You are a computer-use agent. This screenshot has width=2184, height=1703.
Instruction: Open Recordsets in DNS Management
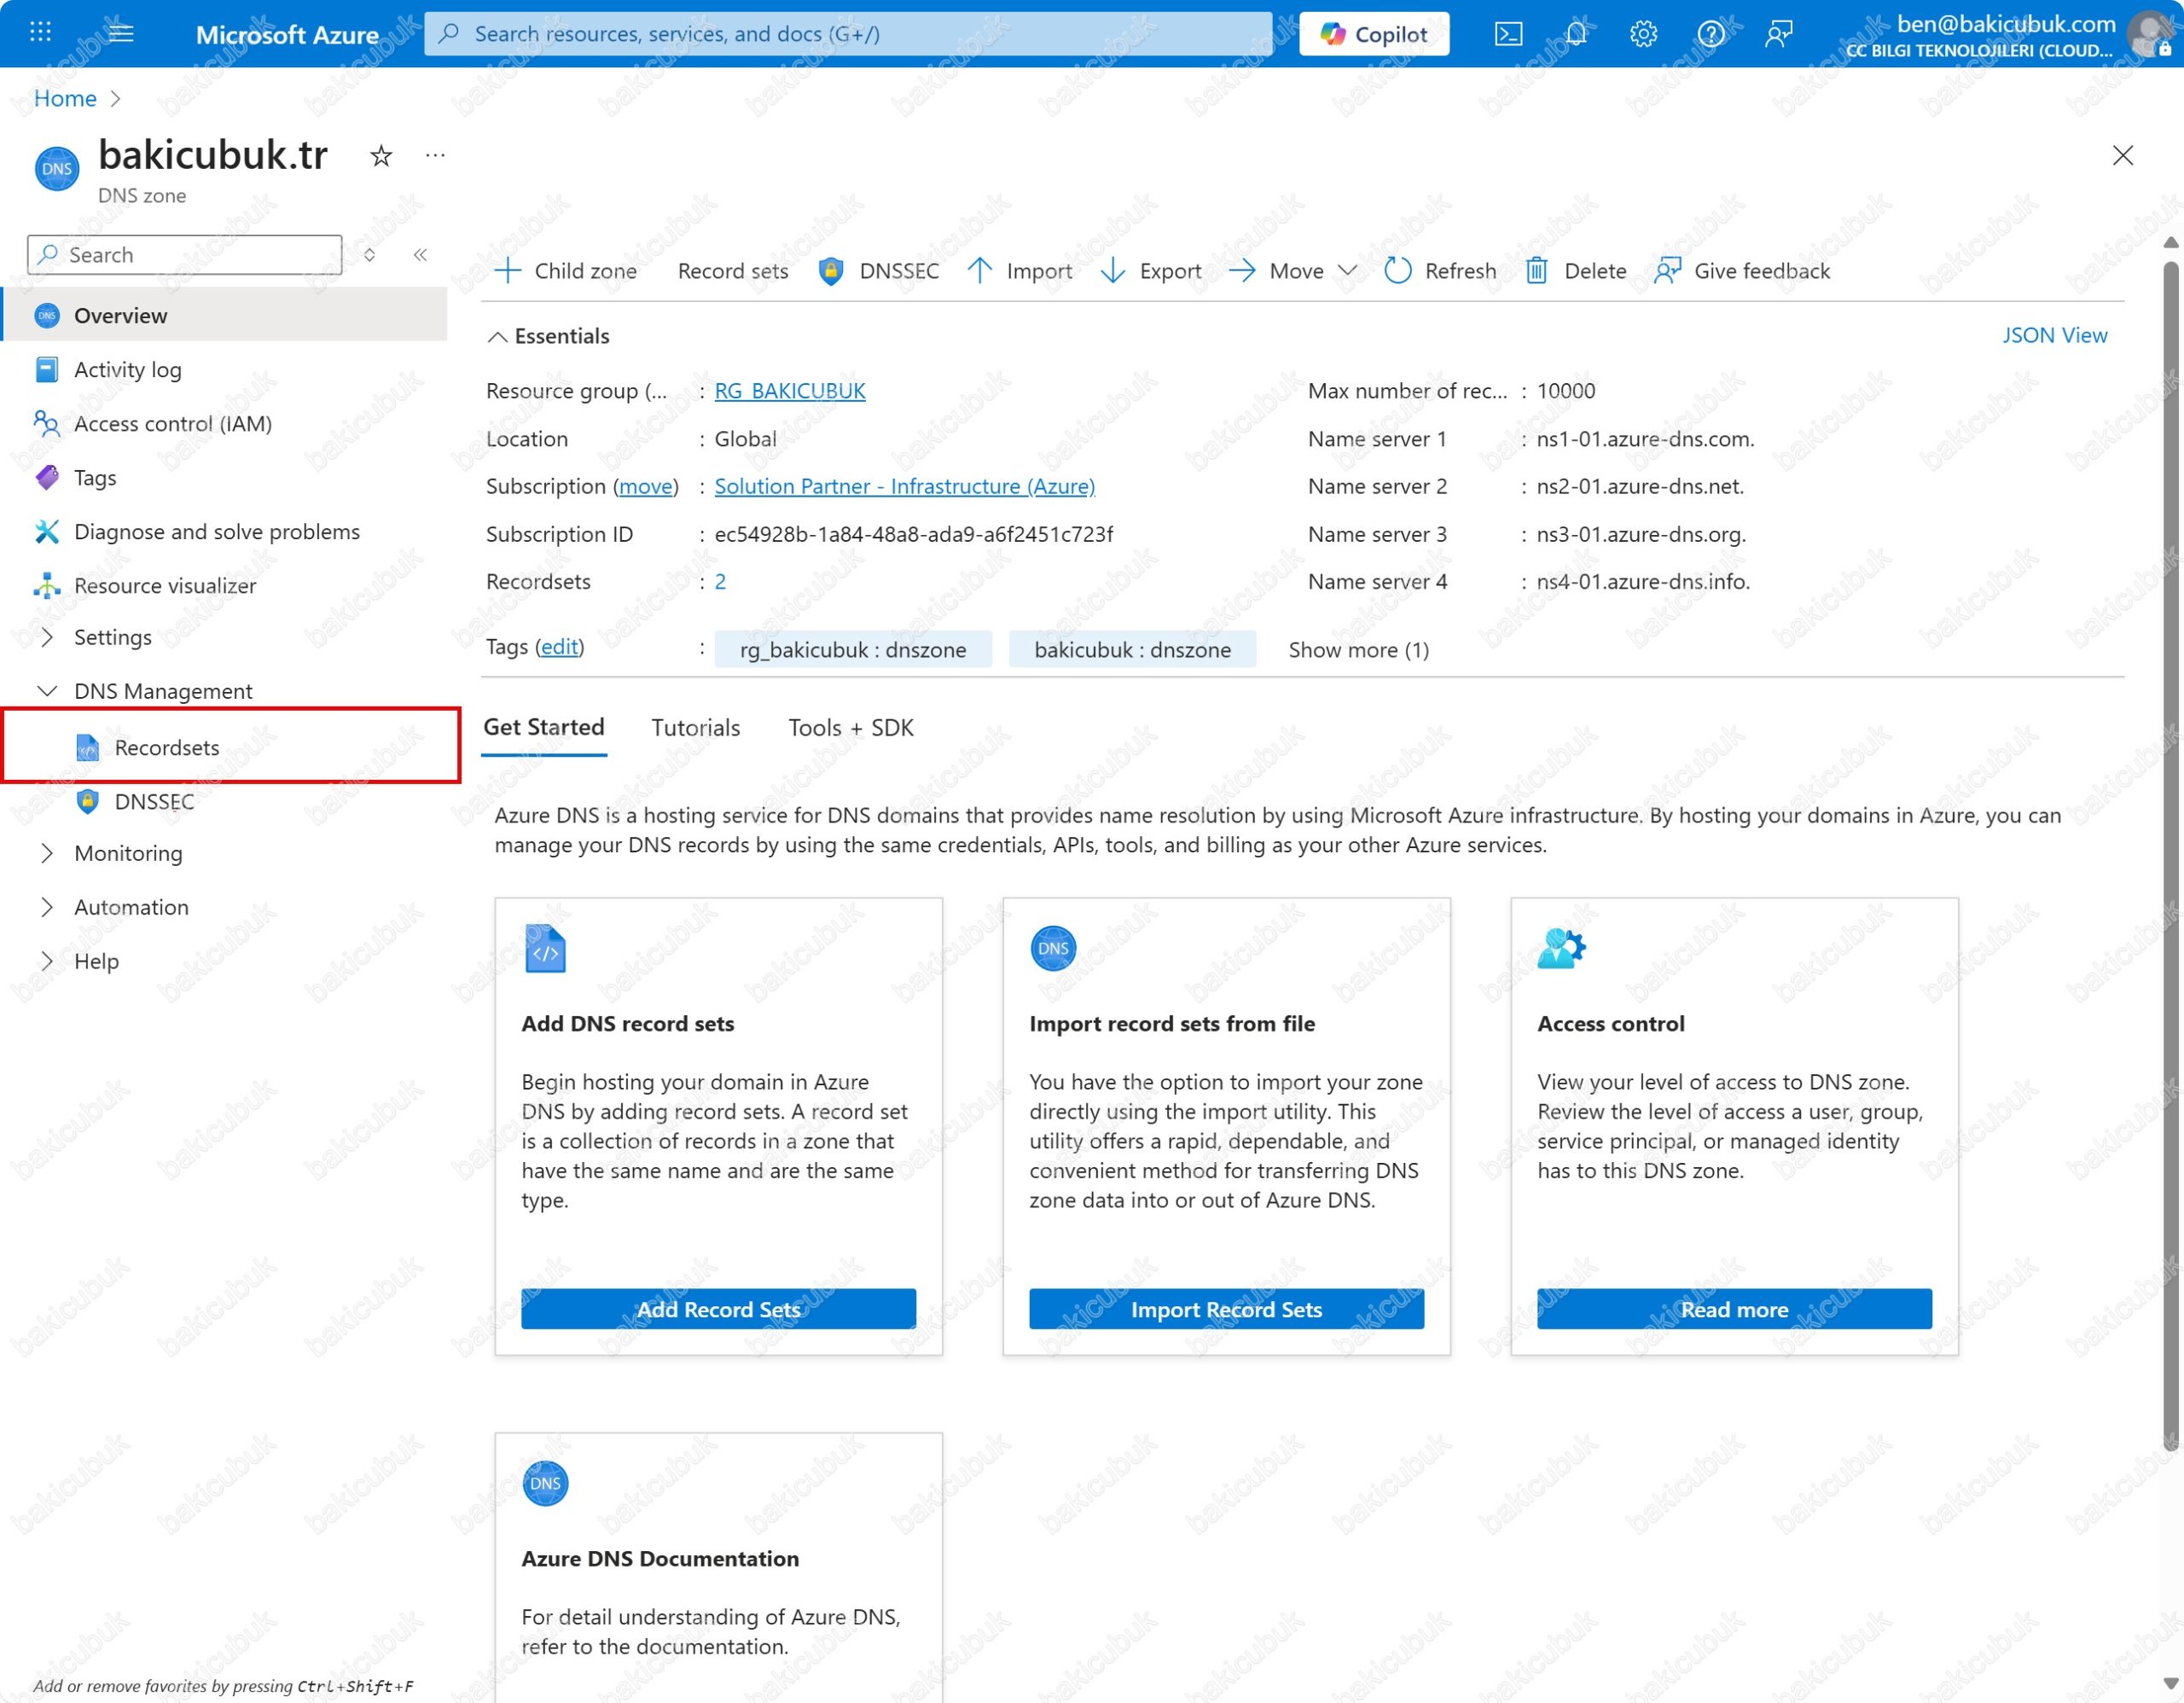click(166, 748)
